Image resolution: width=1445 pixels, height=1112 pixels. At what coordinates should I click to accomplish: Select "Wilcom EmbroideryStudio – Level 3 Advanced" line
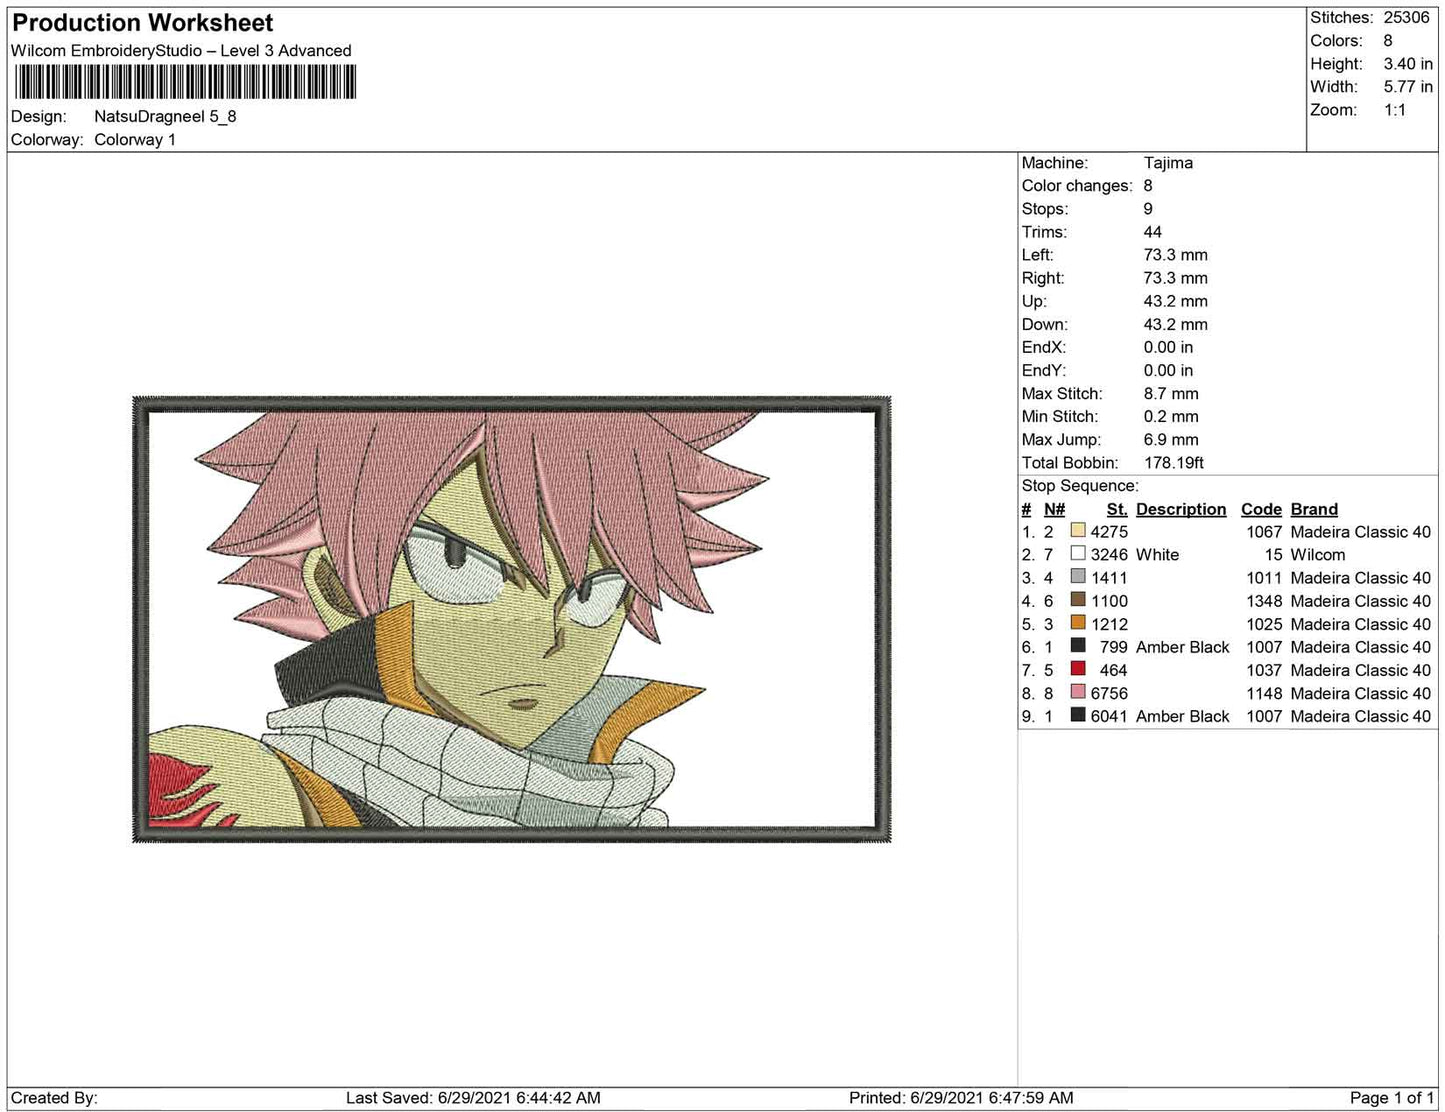[x=181, y=50]
